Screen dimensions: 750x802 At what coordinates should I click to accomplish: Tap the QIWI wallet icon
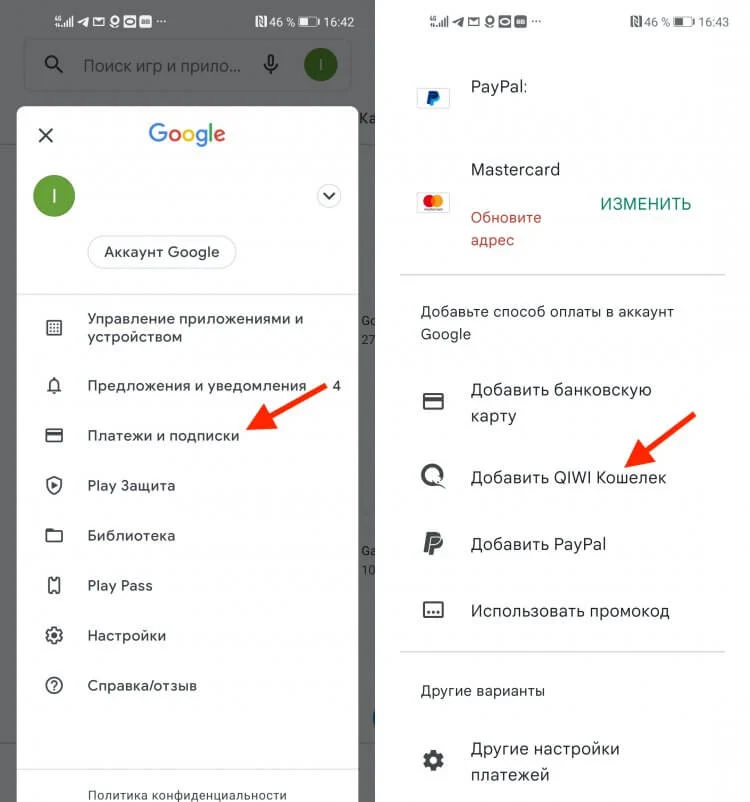(433, 476)
